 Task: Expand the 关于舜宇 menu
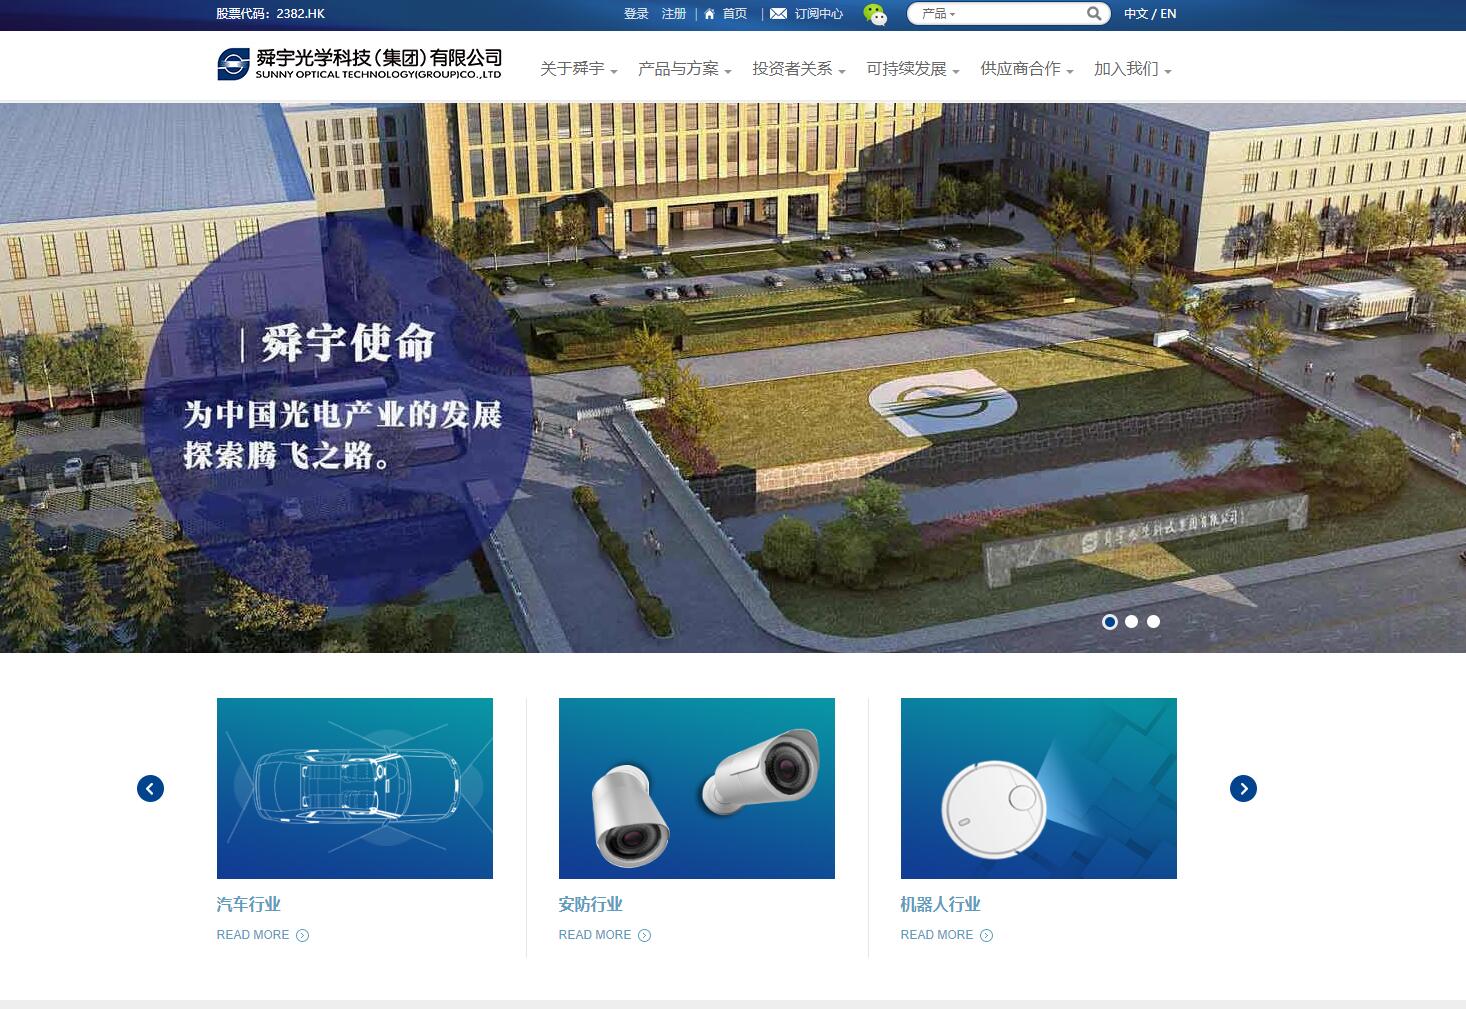(578, 69)
